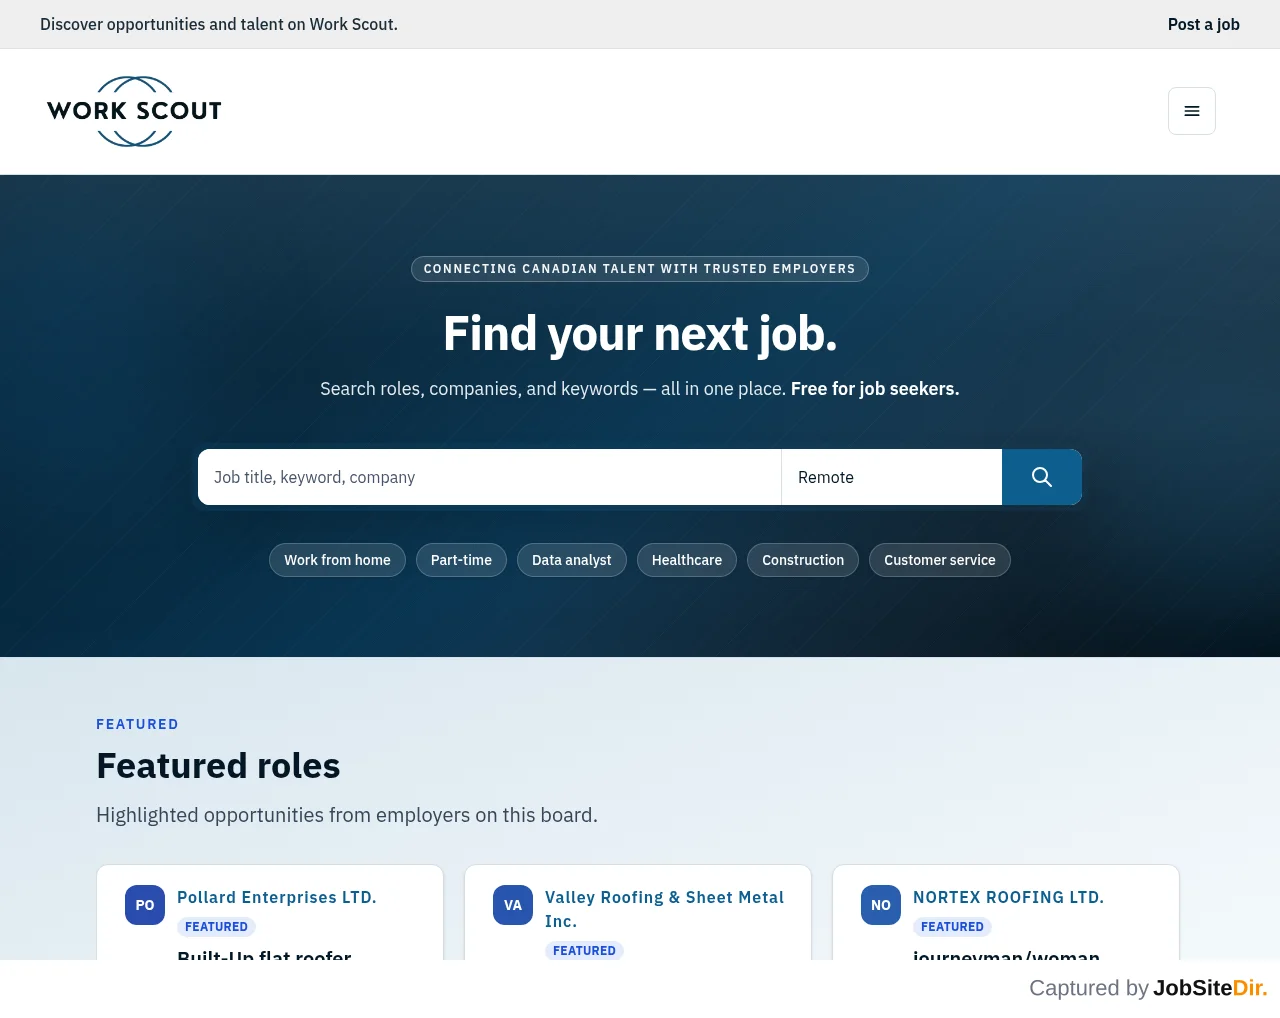This screenshot has width=1280, height=1018.
Task: Open Valley Roofing & Sheet Metal Inc. link
Action: (x=664, y=909)
